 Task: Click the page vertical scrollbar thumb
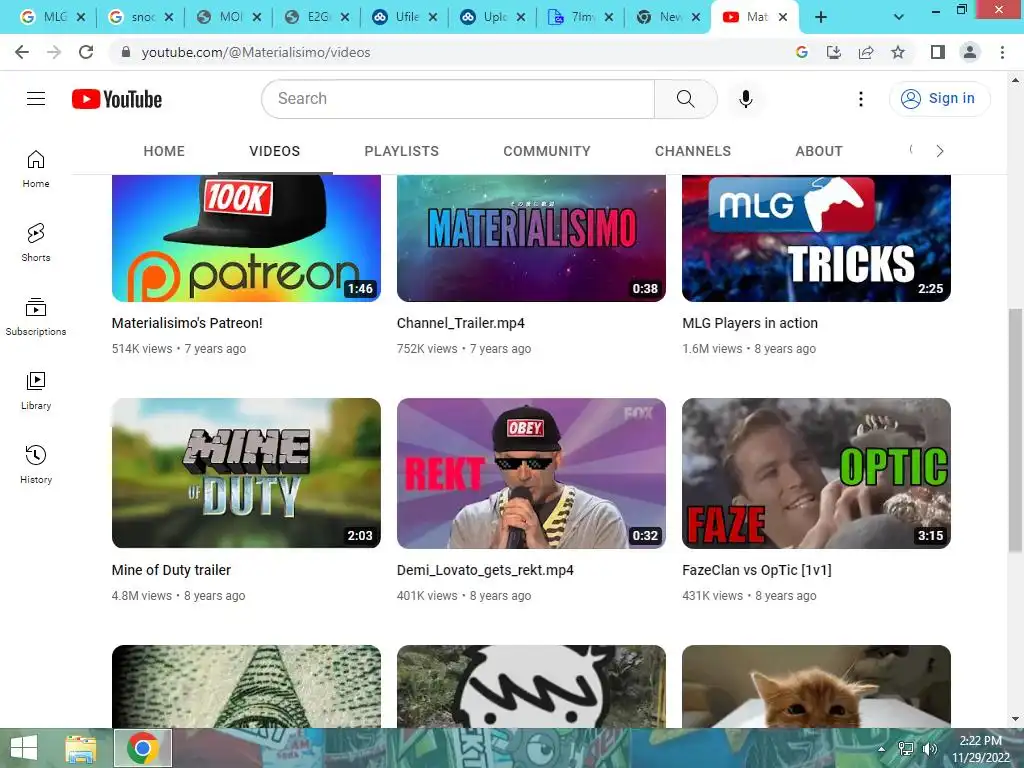click(x=1015, y=429)
